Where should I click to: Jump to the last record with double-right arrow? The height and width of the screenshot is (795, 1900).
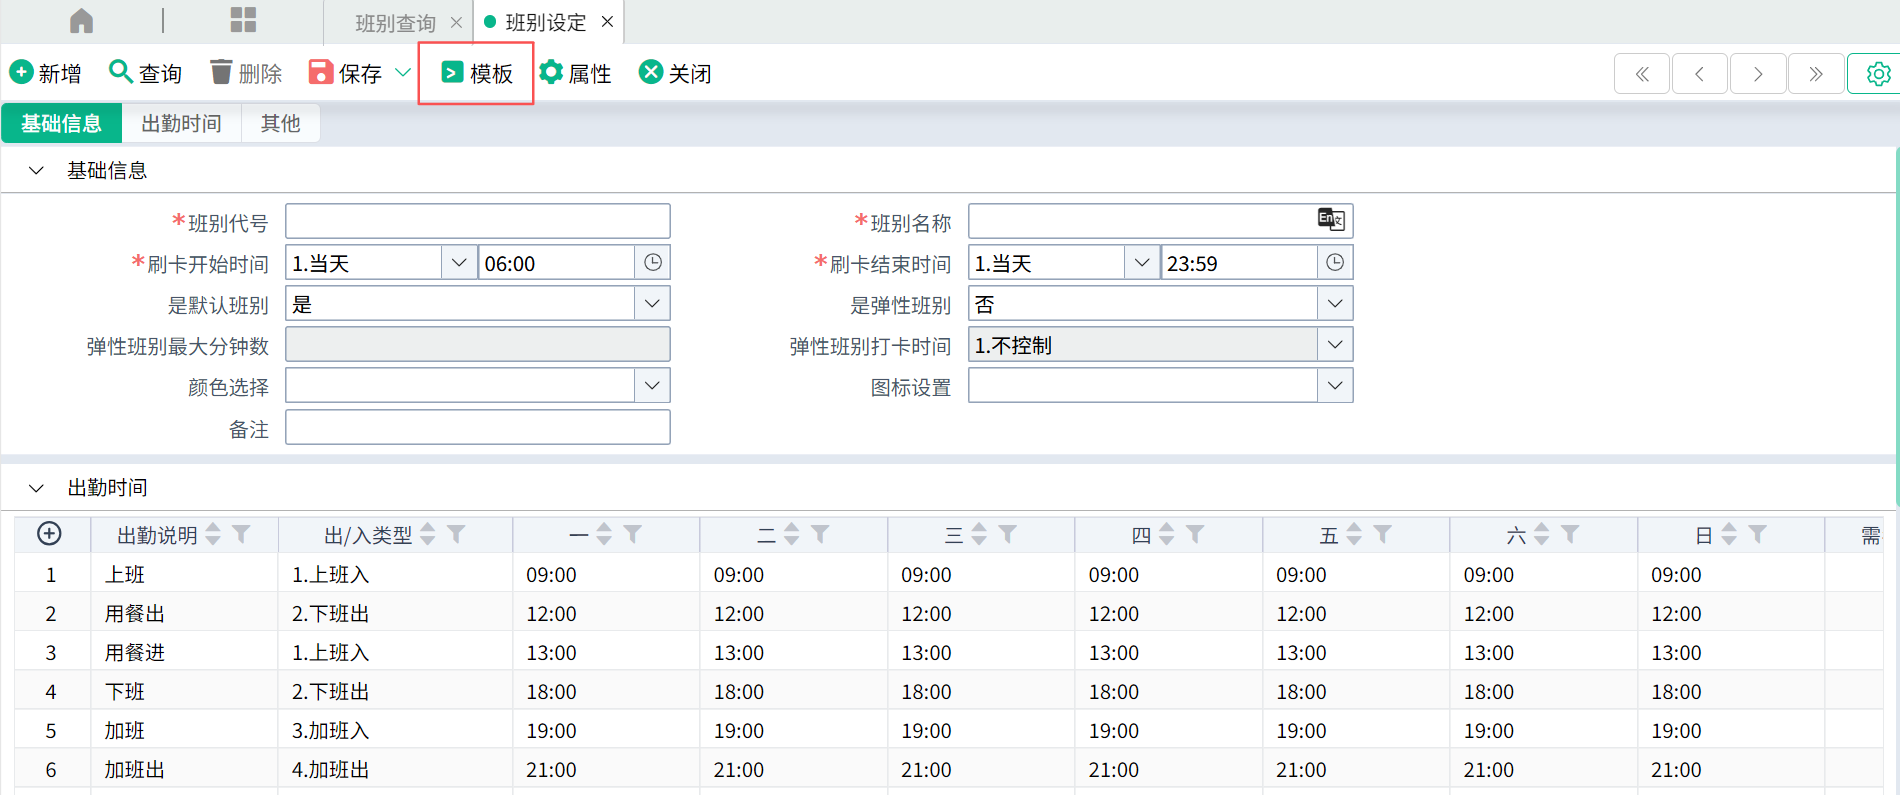pyautogui.click(x=1816, y=74)
